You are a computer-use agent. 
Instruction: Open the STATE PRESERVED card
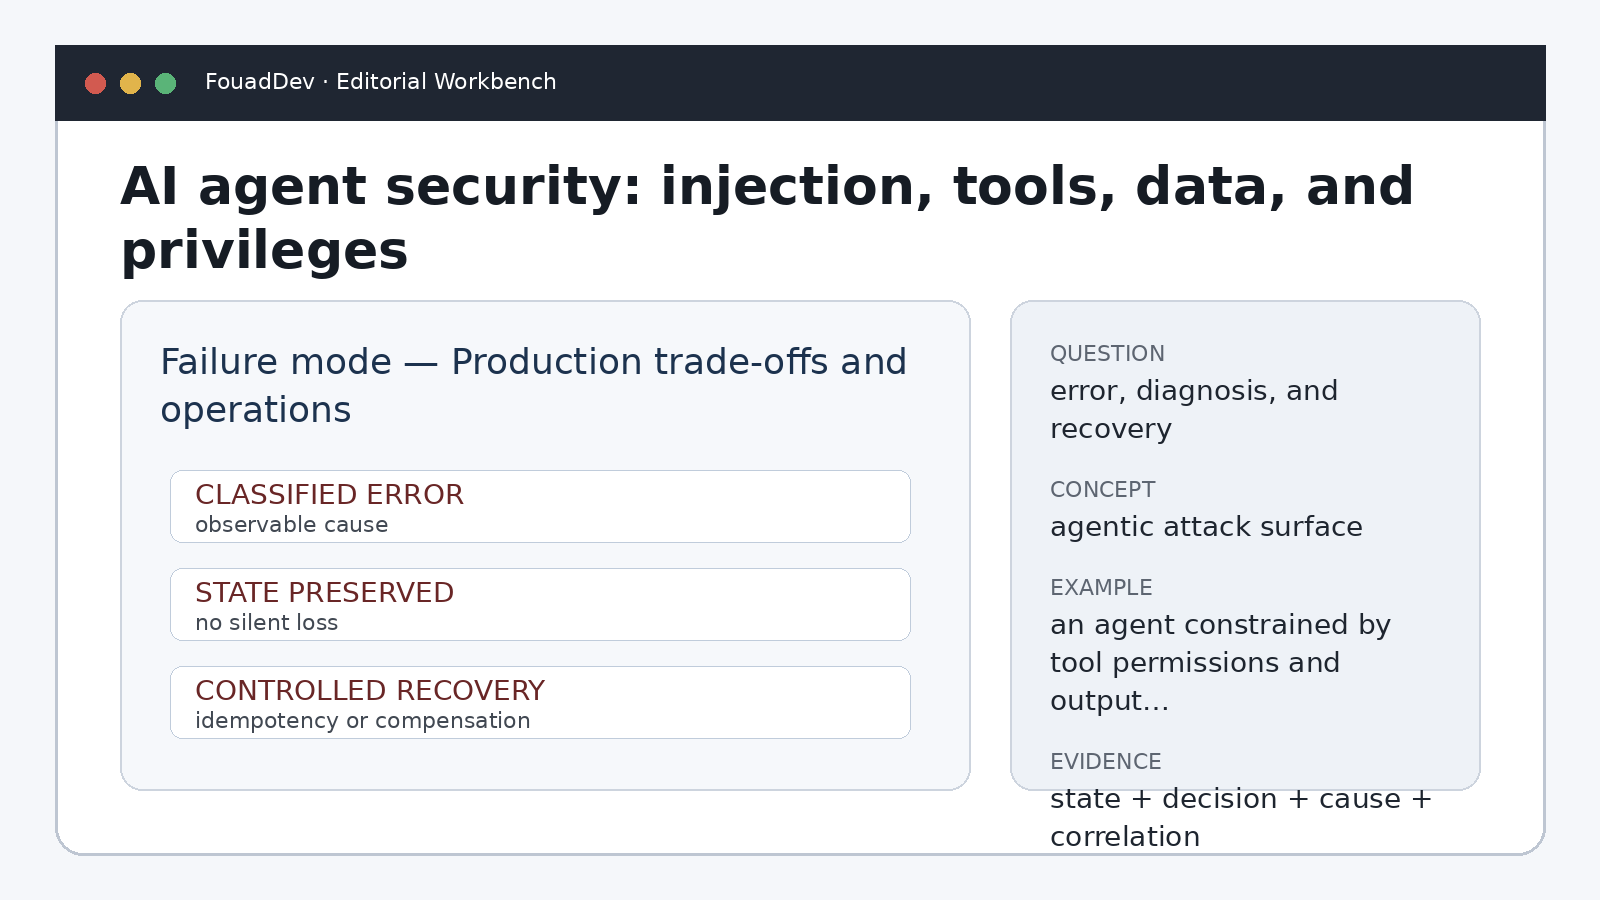pos(540,605)
